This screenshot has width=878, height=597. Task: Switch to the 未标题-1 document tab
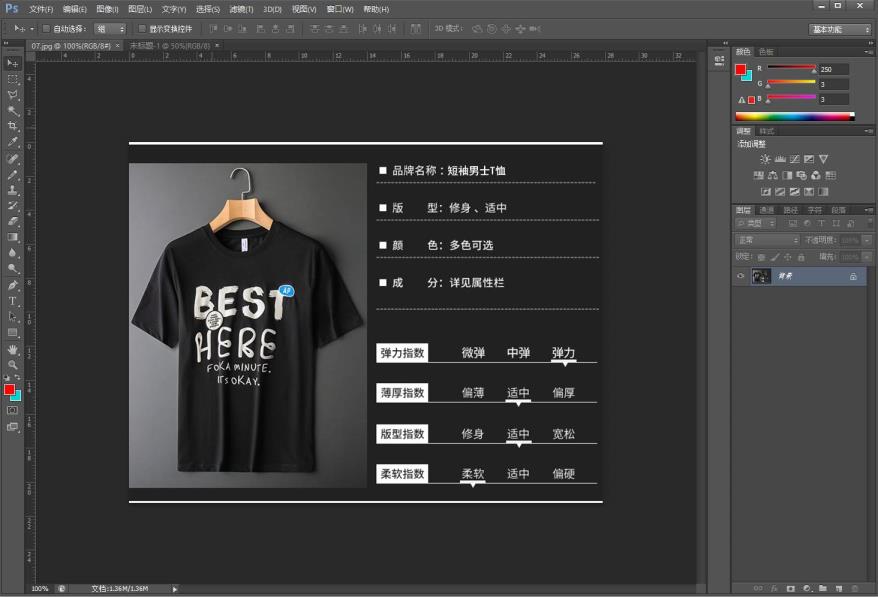coord(170,45)
